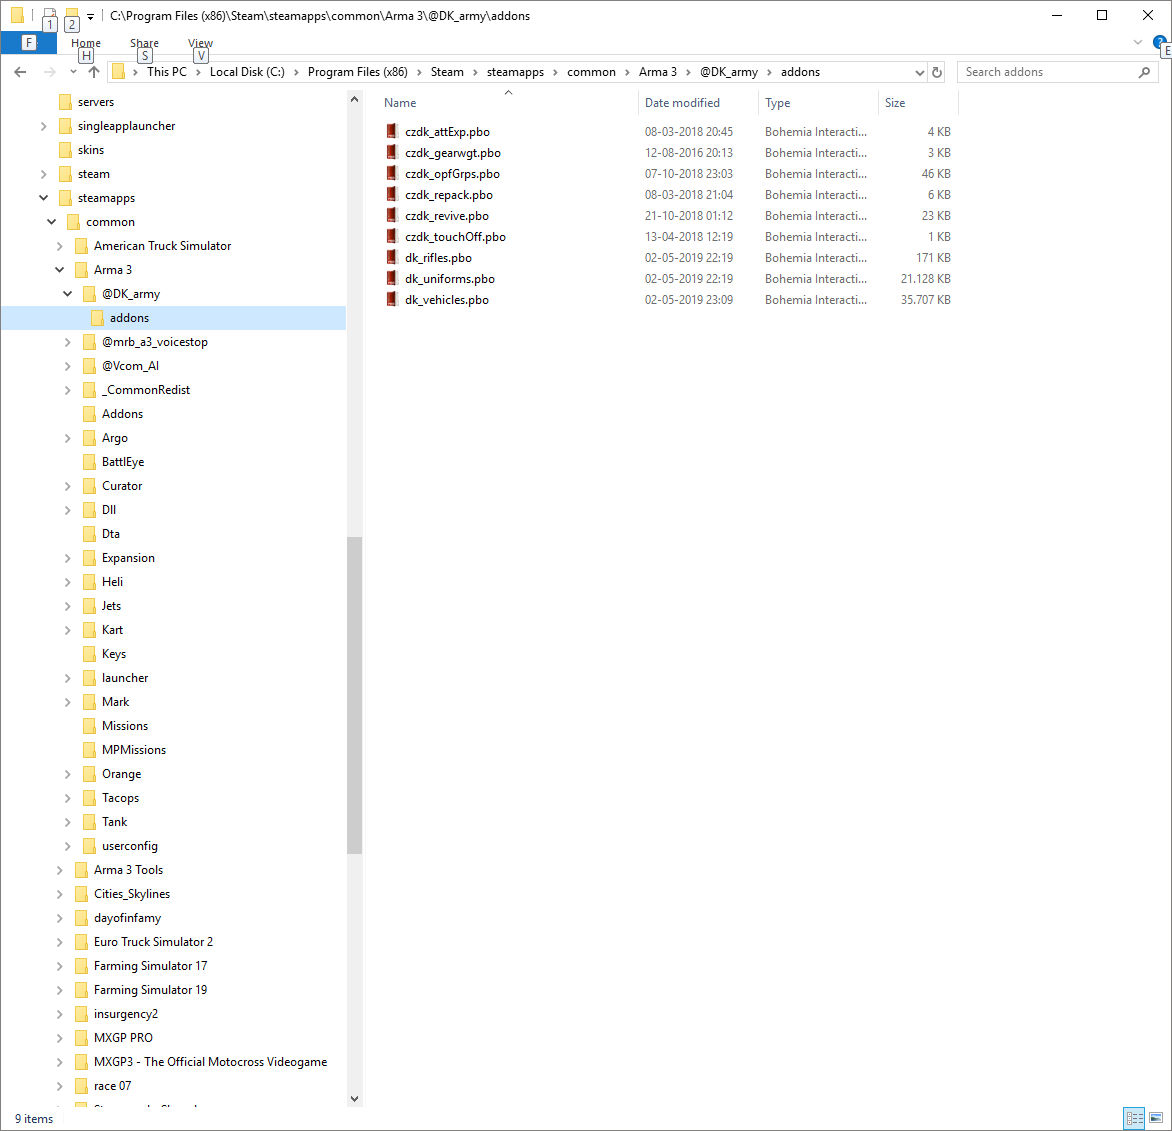Click the czdk_gearwgt.pbo file icon

coord(391,152)
